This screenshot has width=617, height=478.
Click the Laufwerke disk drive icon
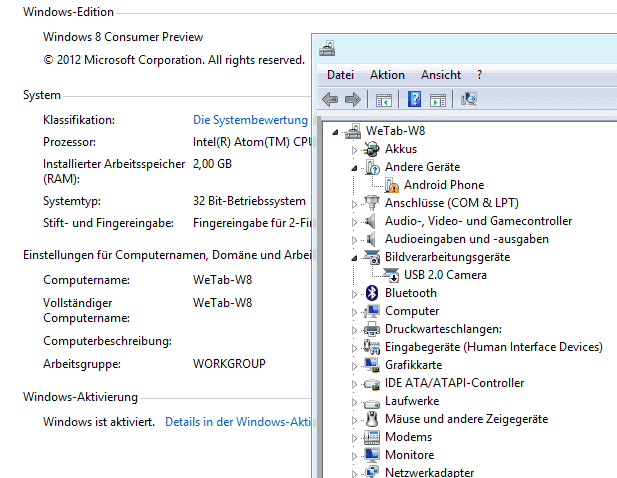pos(372,403)
